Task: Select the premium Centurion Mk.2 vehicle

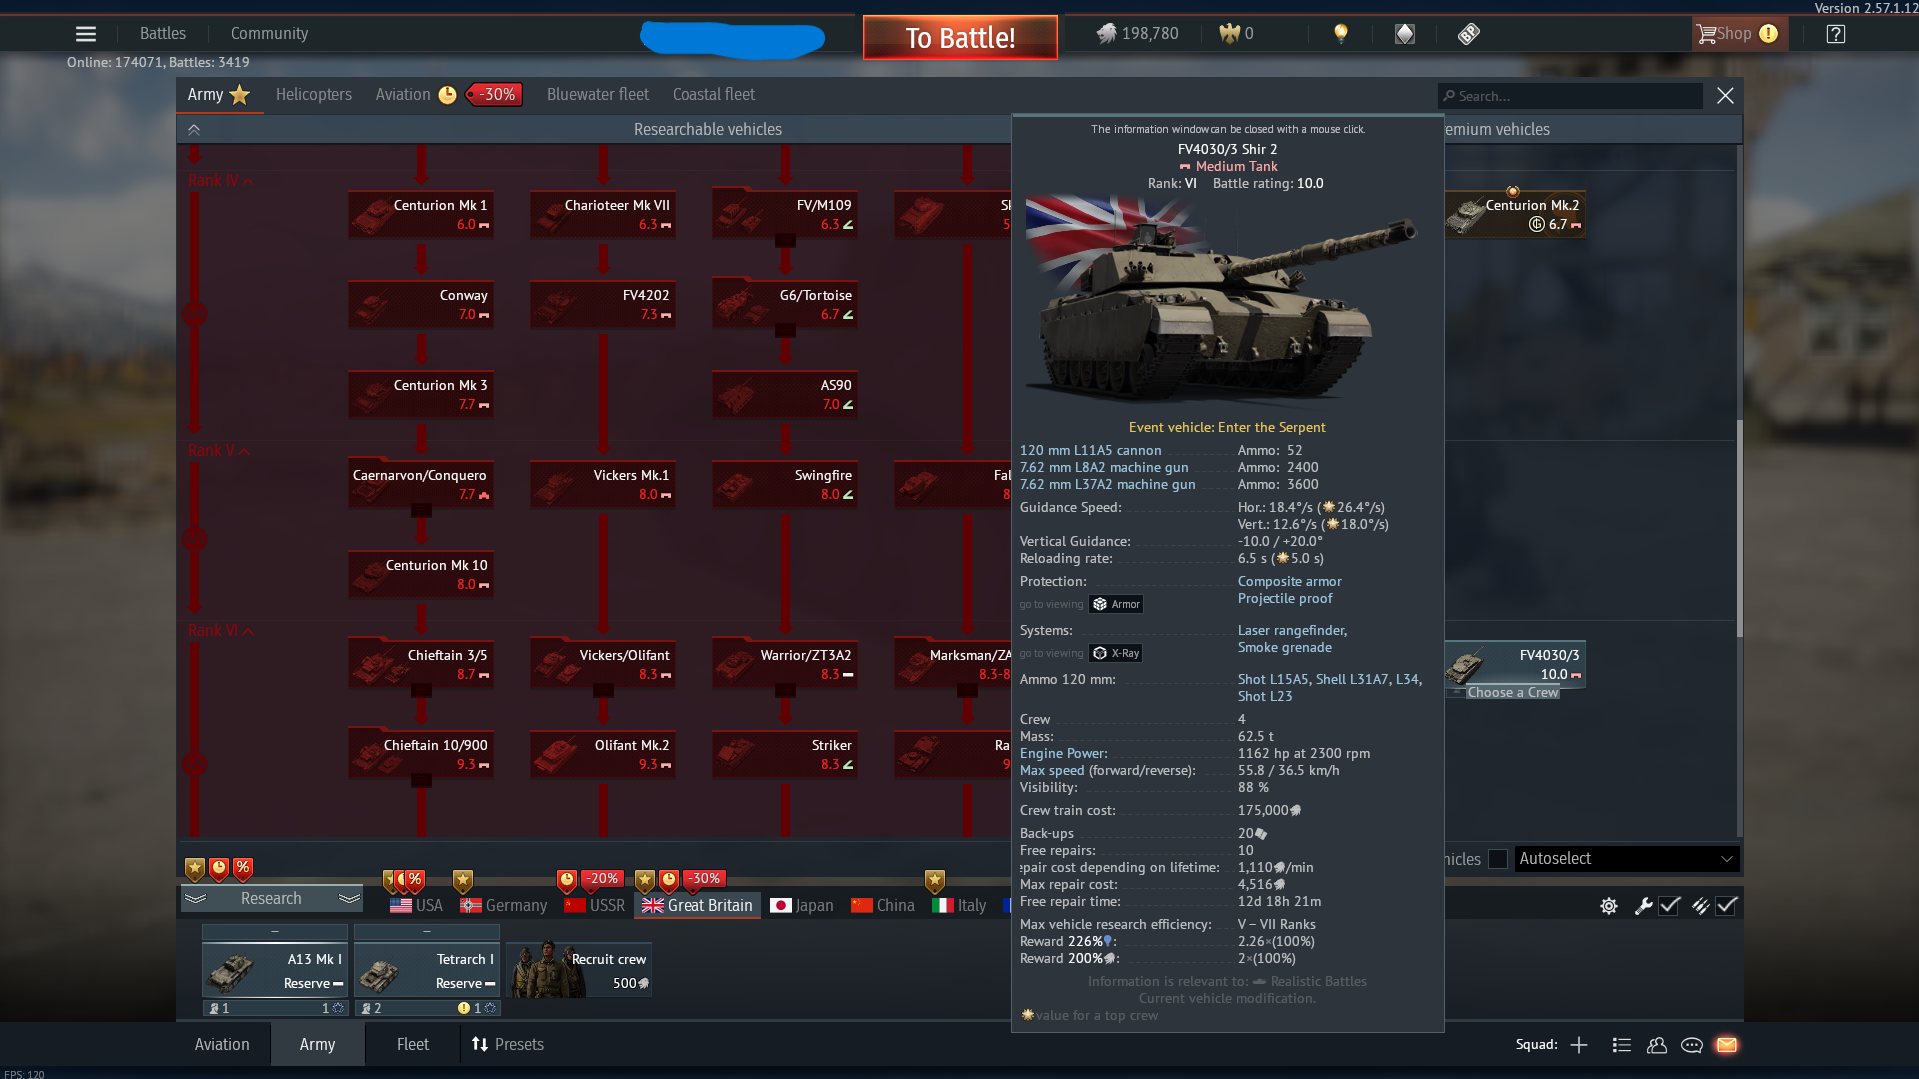Action: click(1515, 215)
